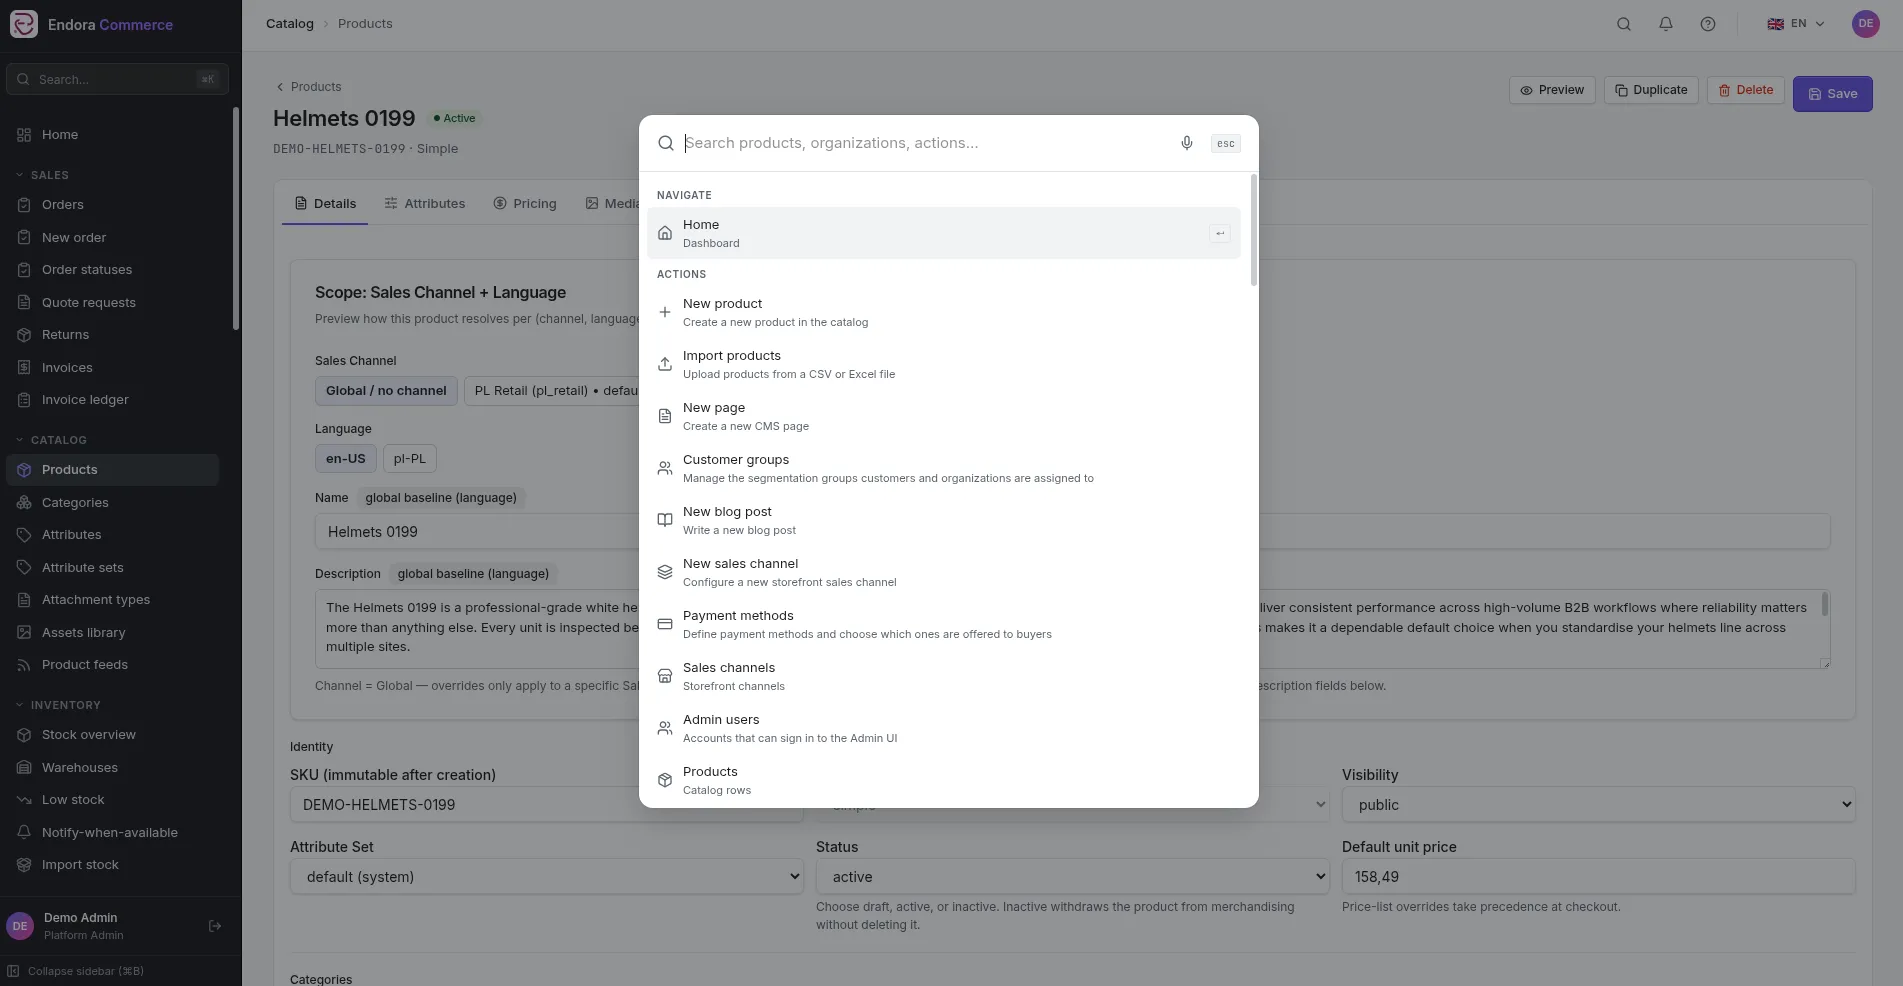
Task: Collapse the CATALOG sidebar section
Action: point(51,440)
